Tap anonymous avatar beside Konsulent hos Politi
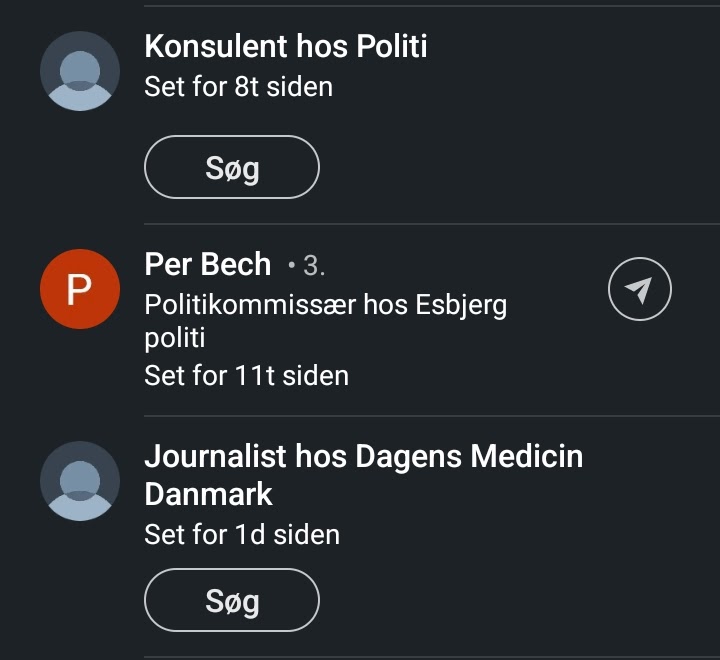This screenshot has height=660, width=720. [80, 71]
